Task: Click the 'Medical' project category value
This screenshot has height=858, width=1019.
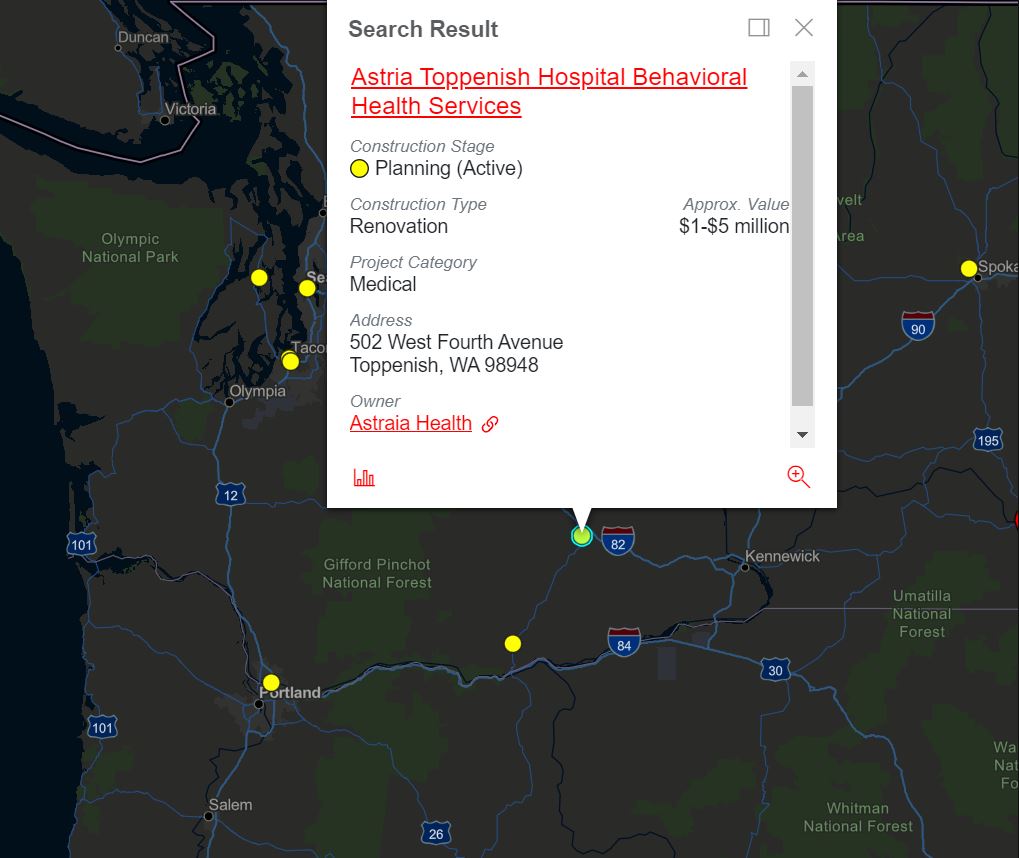Action: click(x=383, y=284)
